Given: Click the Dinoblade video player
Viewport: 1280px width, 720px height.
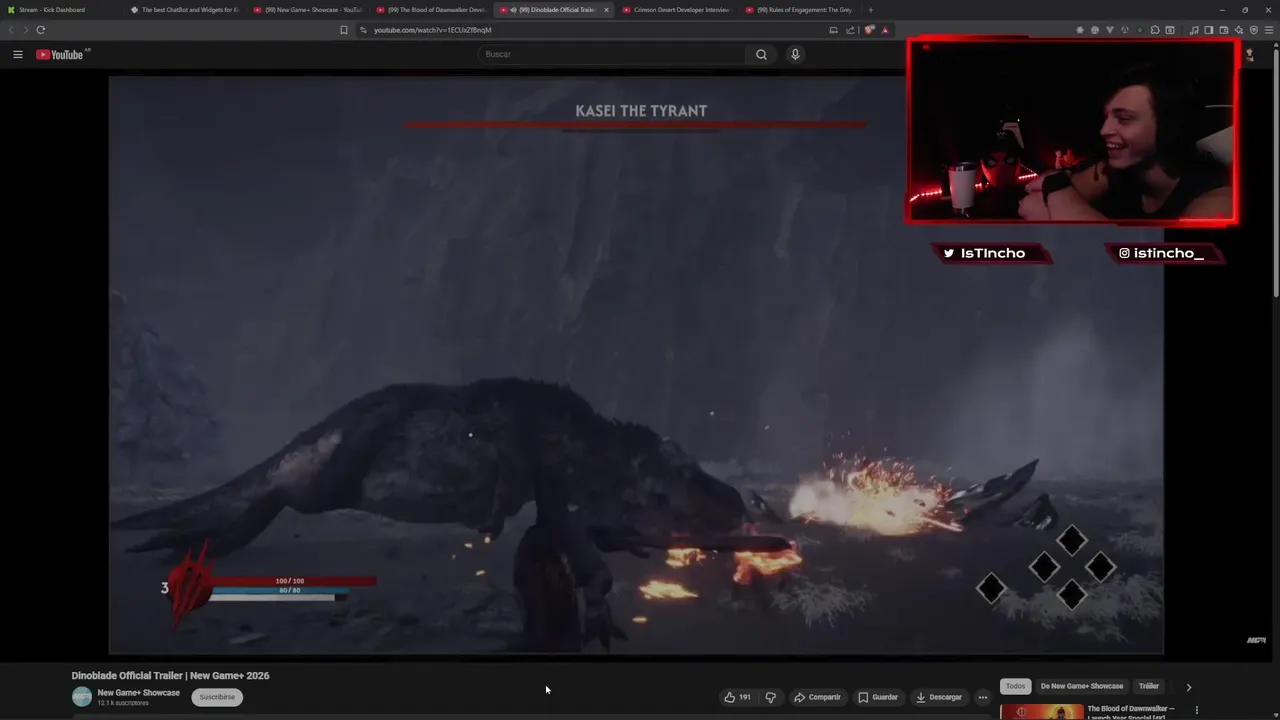Looking at the screenshot, I should (636, 365).
